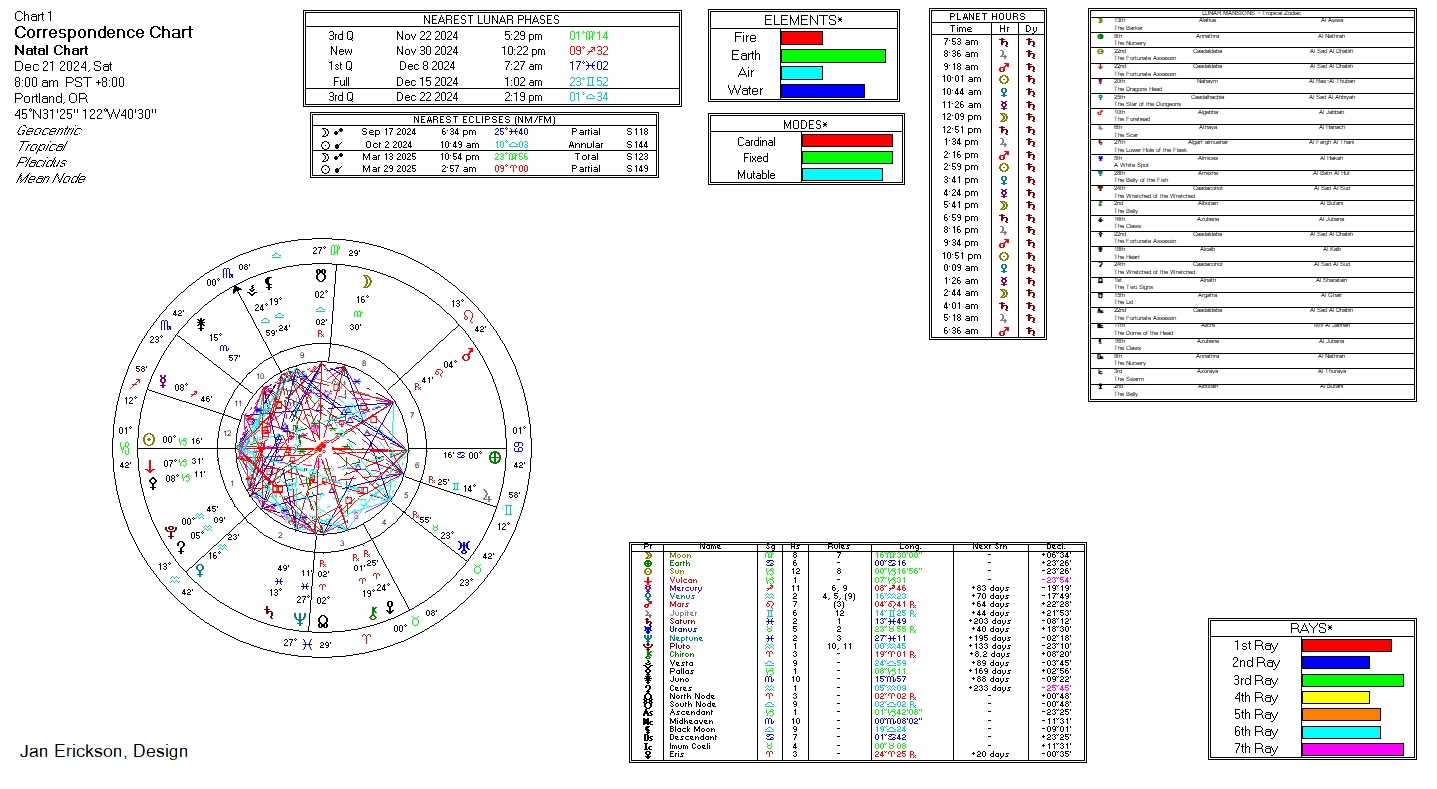
Task: Click the 'Correspondence Chart' title
Action: (x=103, y=32)
